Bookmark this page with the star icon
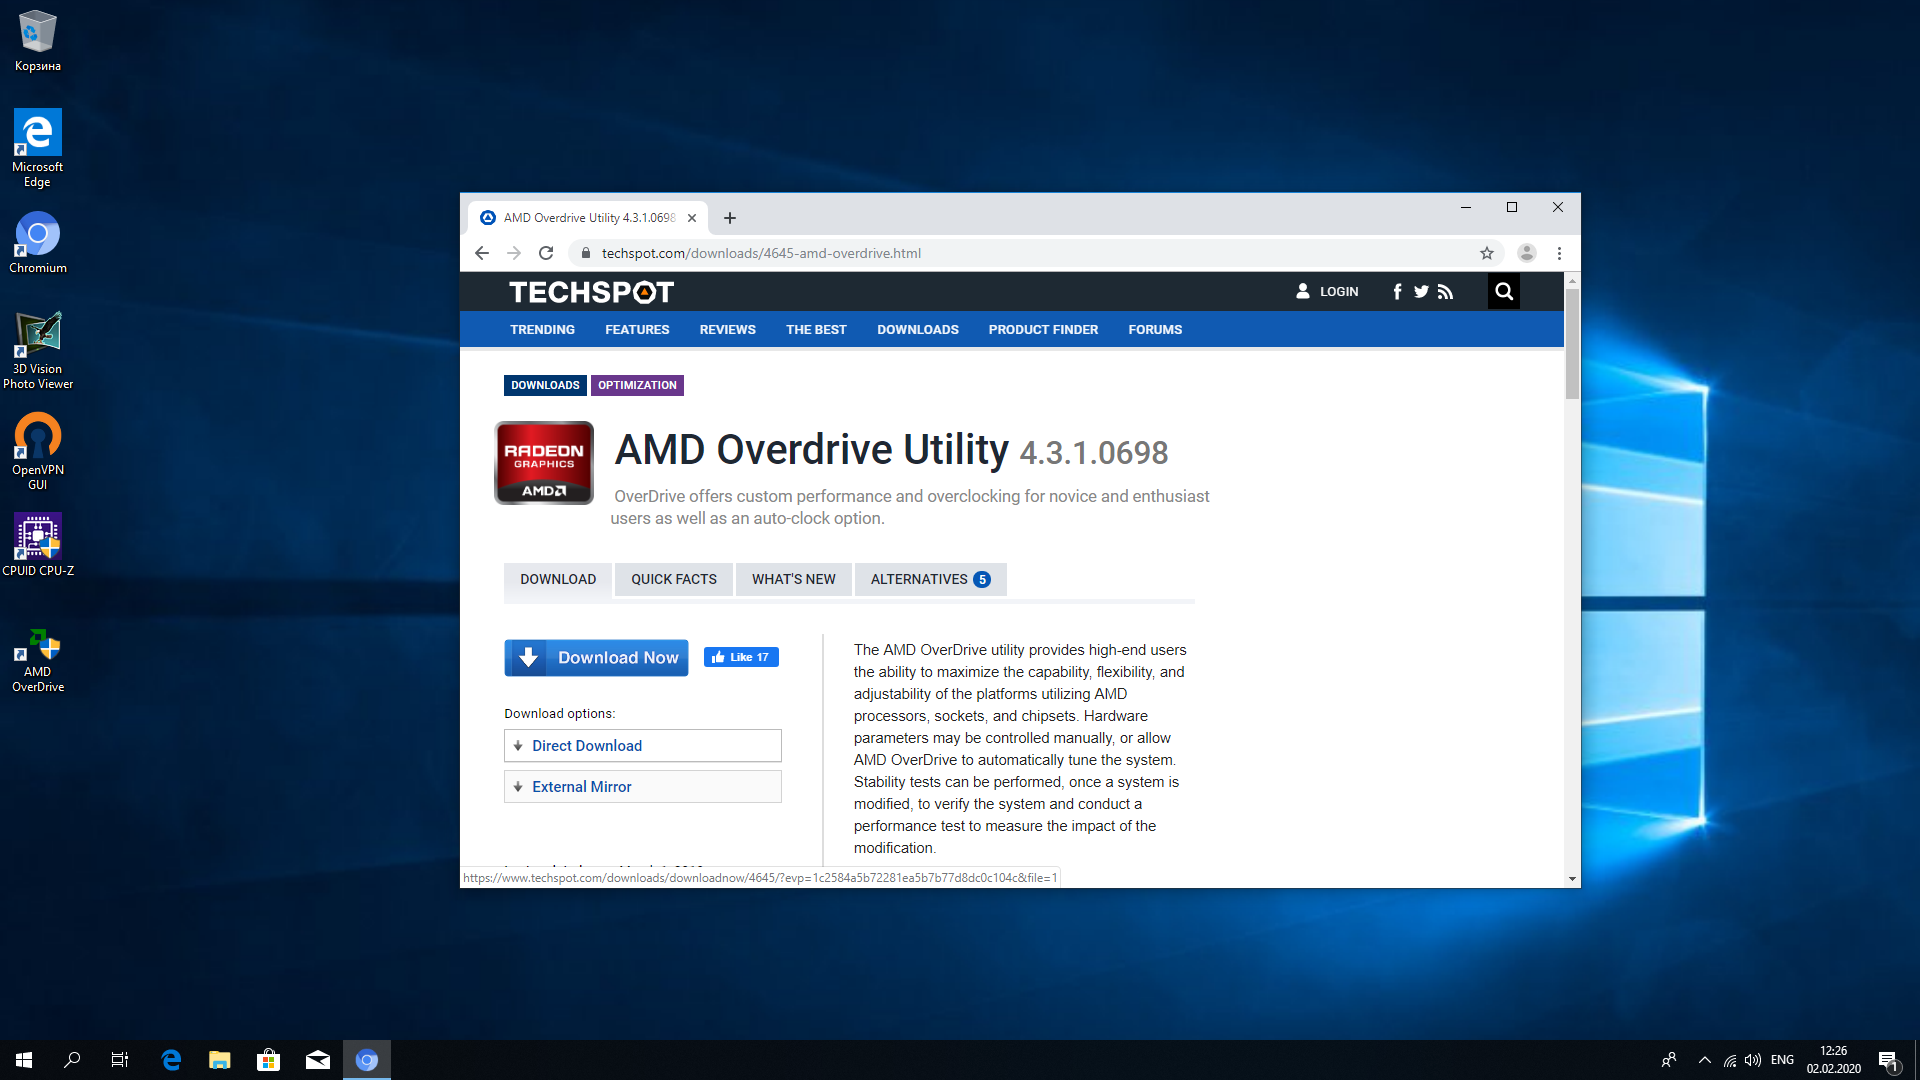 click(x=1487, y=253)
